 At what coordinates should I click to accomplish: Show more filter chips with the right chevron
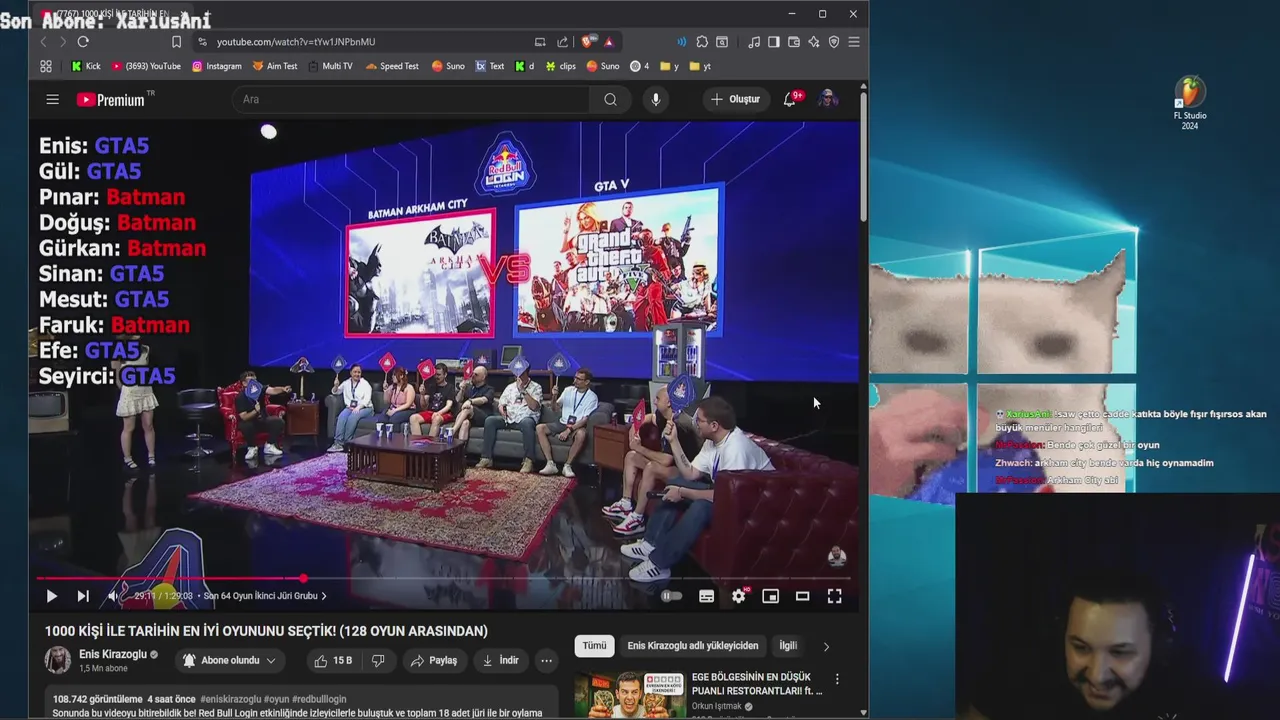pyautogui.click(x=826, y=647)
